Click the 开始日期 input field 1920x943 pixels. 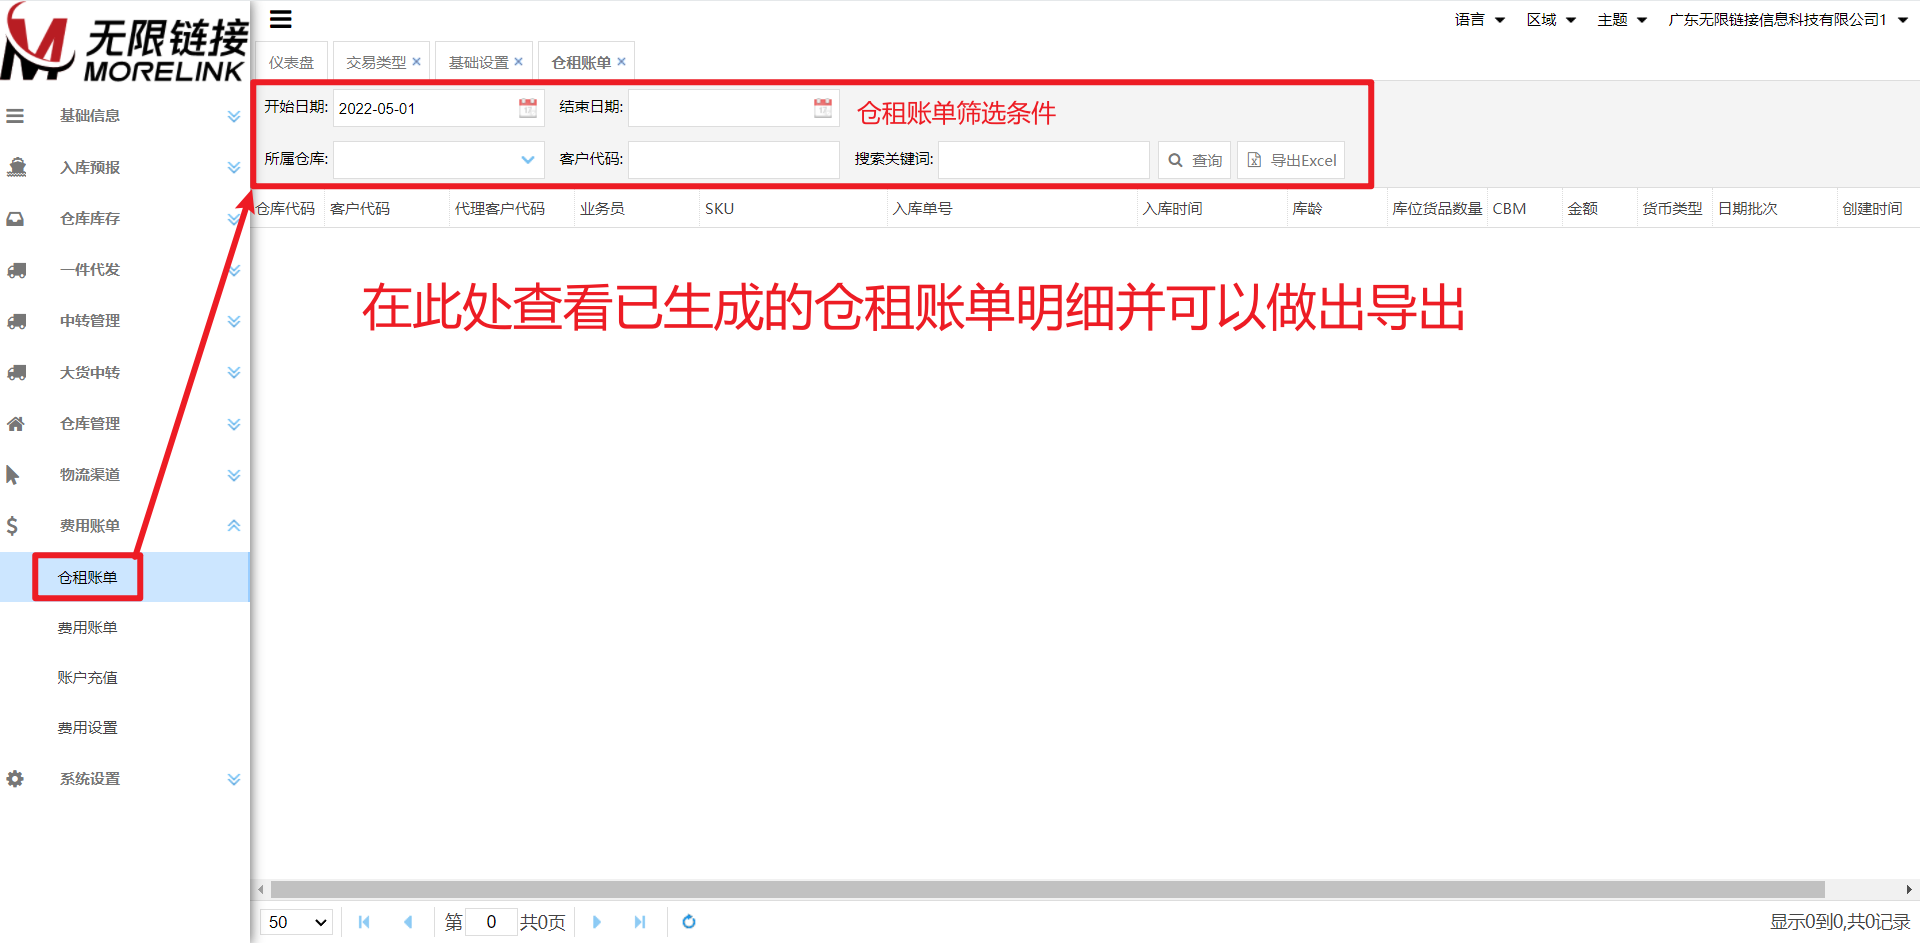pyautogui.click(x=438, y=108)
